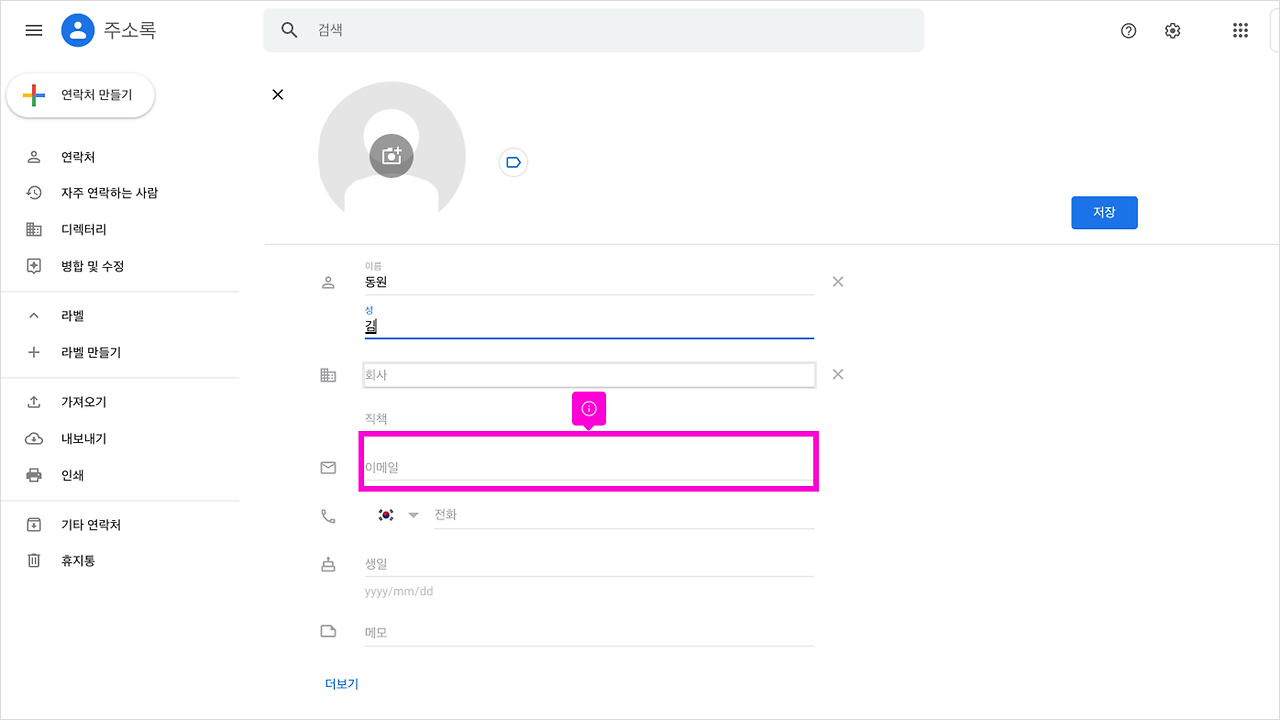Click into the 이메일 input field
The image size is (1280, 720).
click(588, 467)
